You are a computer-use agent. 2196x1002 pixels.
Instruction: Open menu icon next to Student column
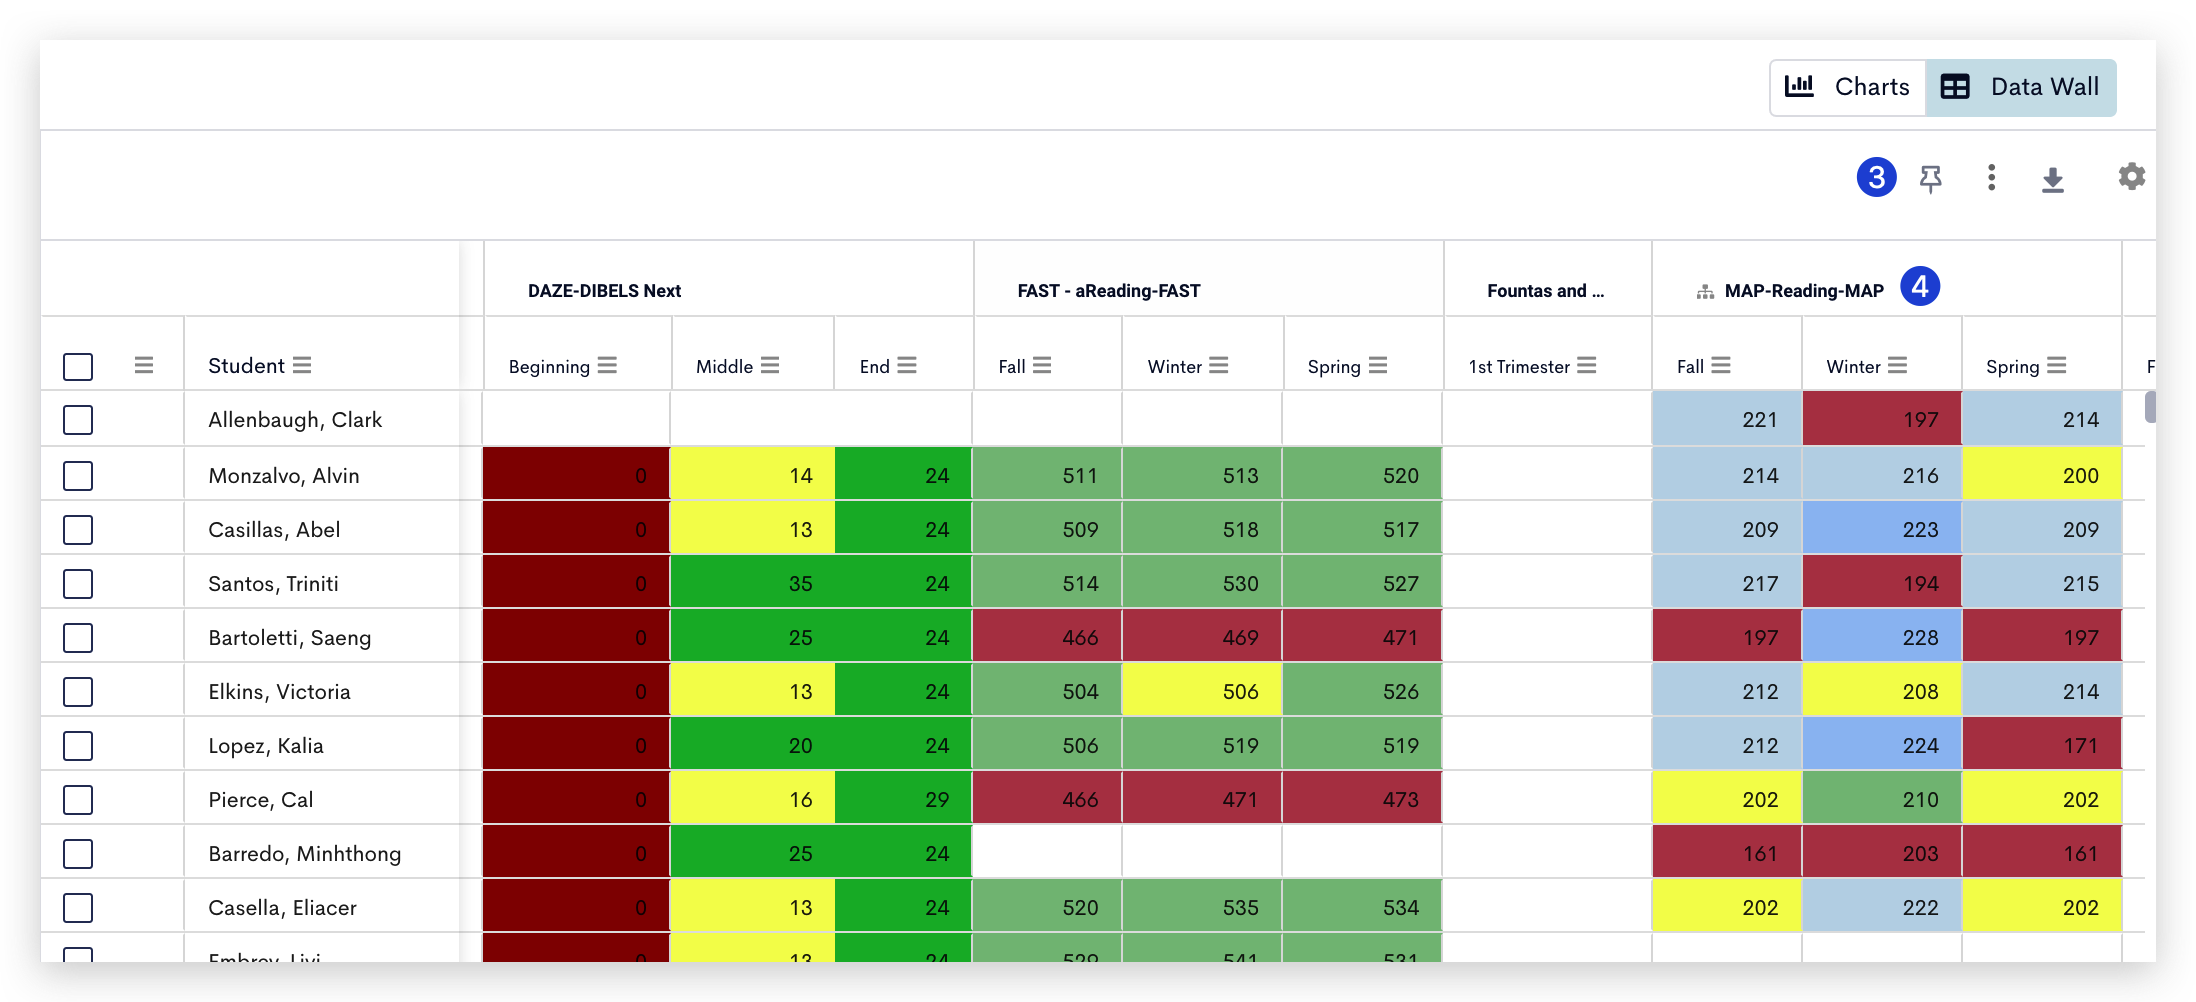tap(302, 365)
